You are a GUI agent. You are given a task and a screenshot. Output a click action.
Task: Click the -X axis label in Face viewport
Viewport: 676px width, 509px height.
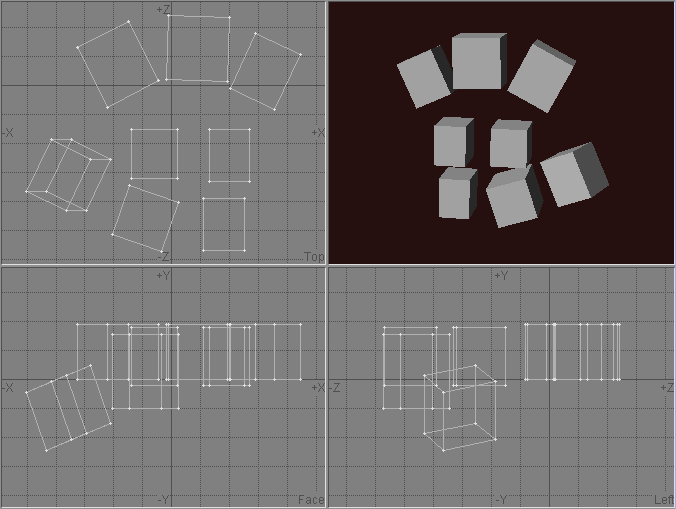[8, 387]
